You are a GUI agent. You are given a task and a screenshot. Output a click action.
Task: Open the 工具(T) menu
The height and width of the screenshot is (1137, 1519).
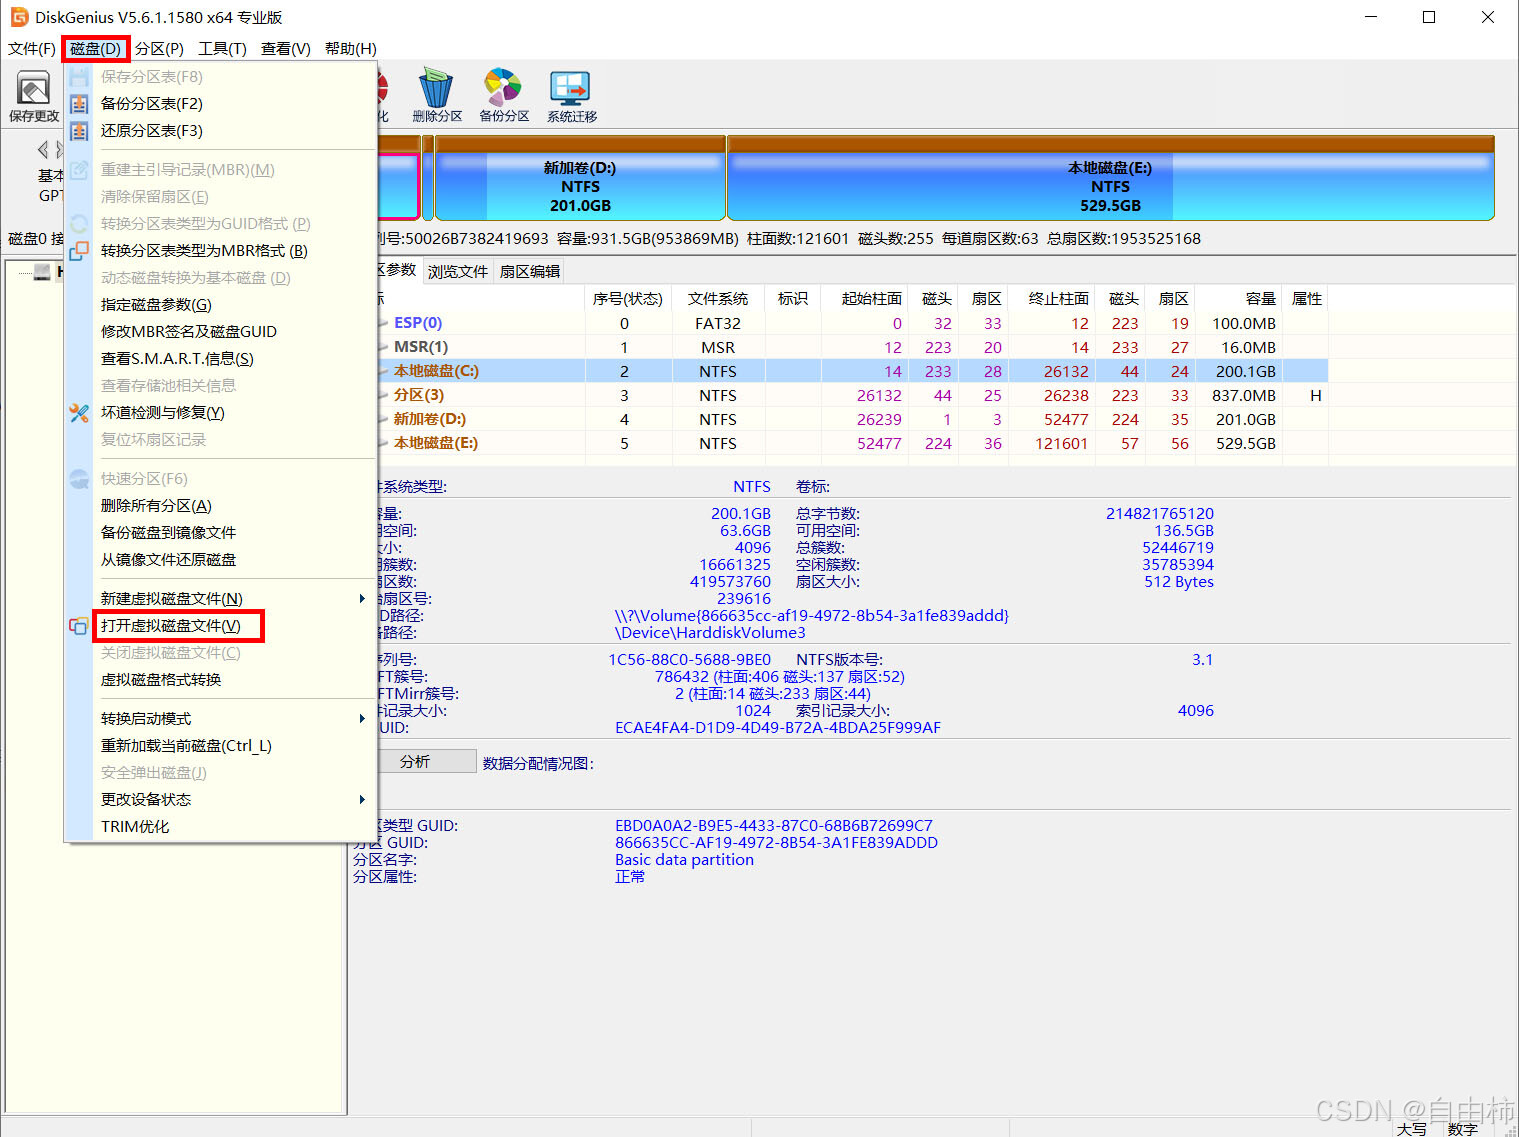(222, 49)
